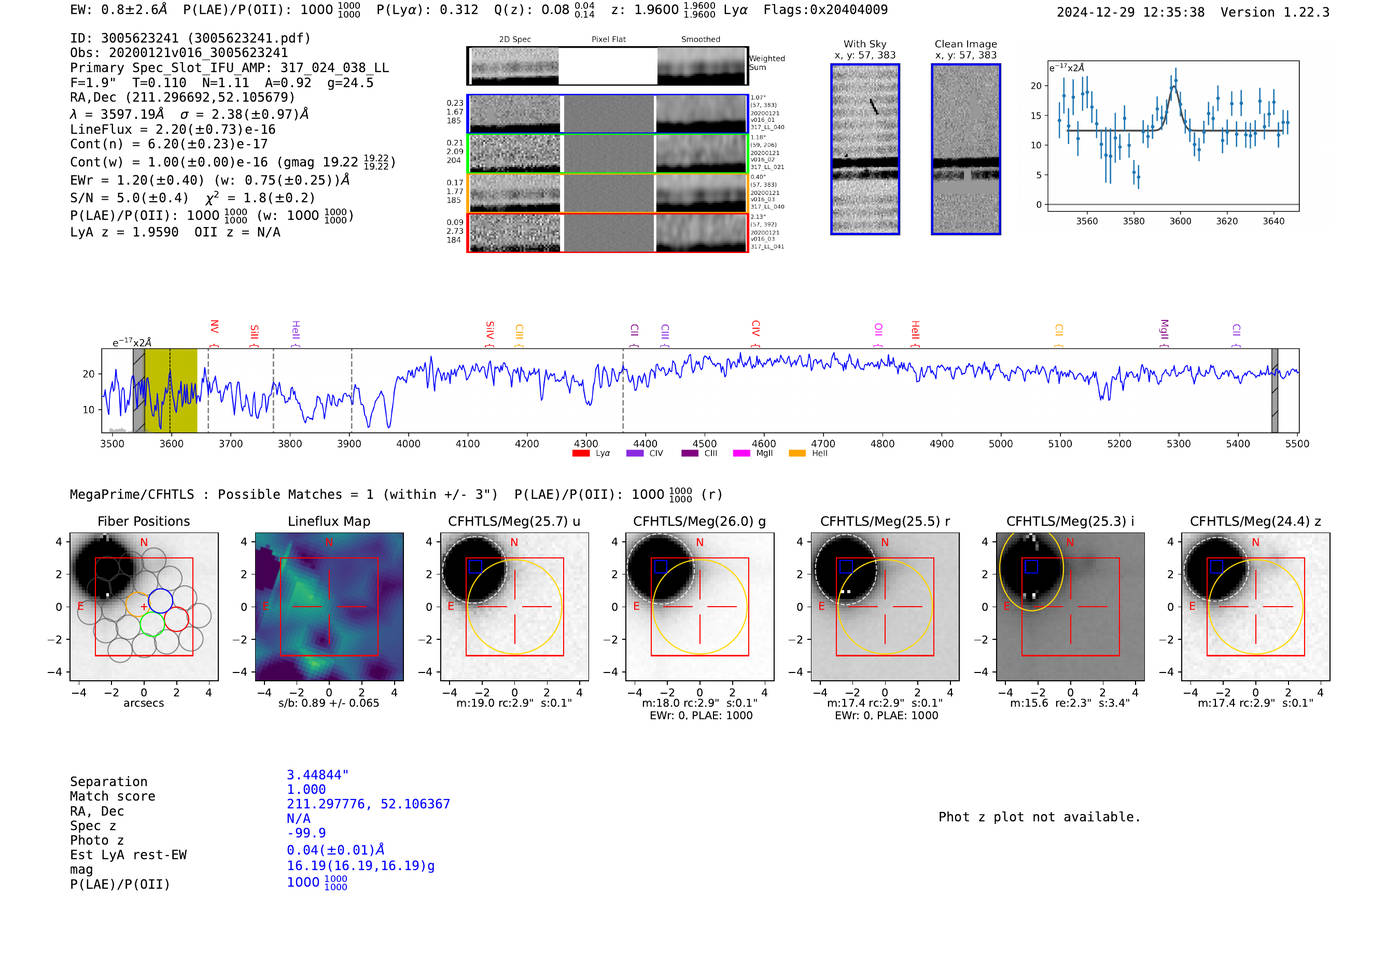
Task: Select the red-bordered 2D spectrum row
Action: click(608, 233)
